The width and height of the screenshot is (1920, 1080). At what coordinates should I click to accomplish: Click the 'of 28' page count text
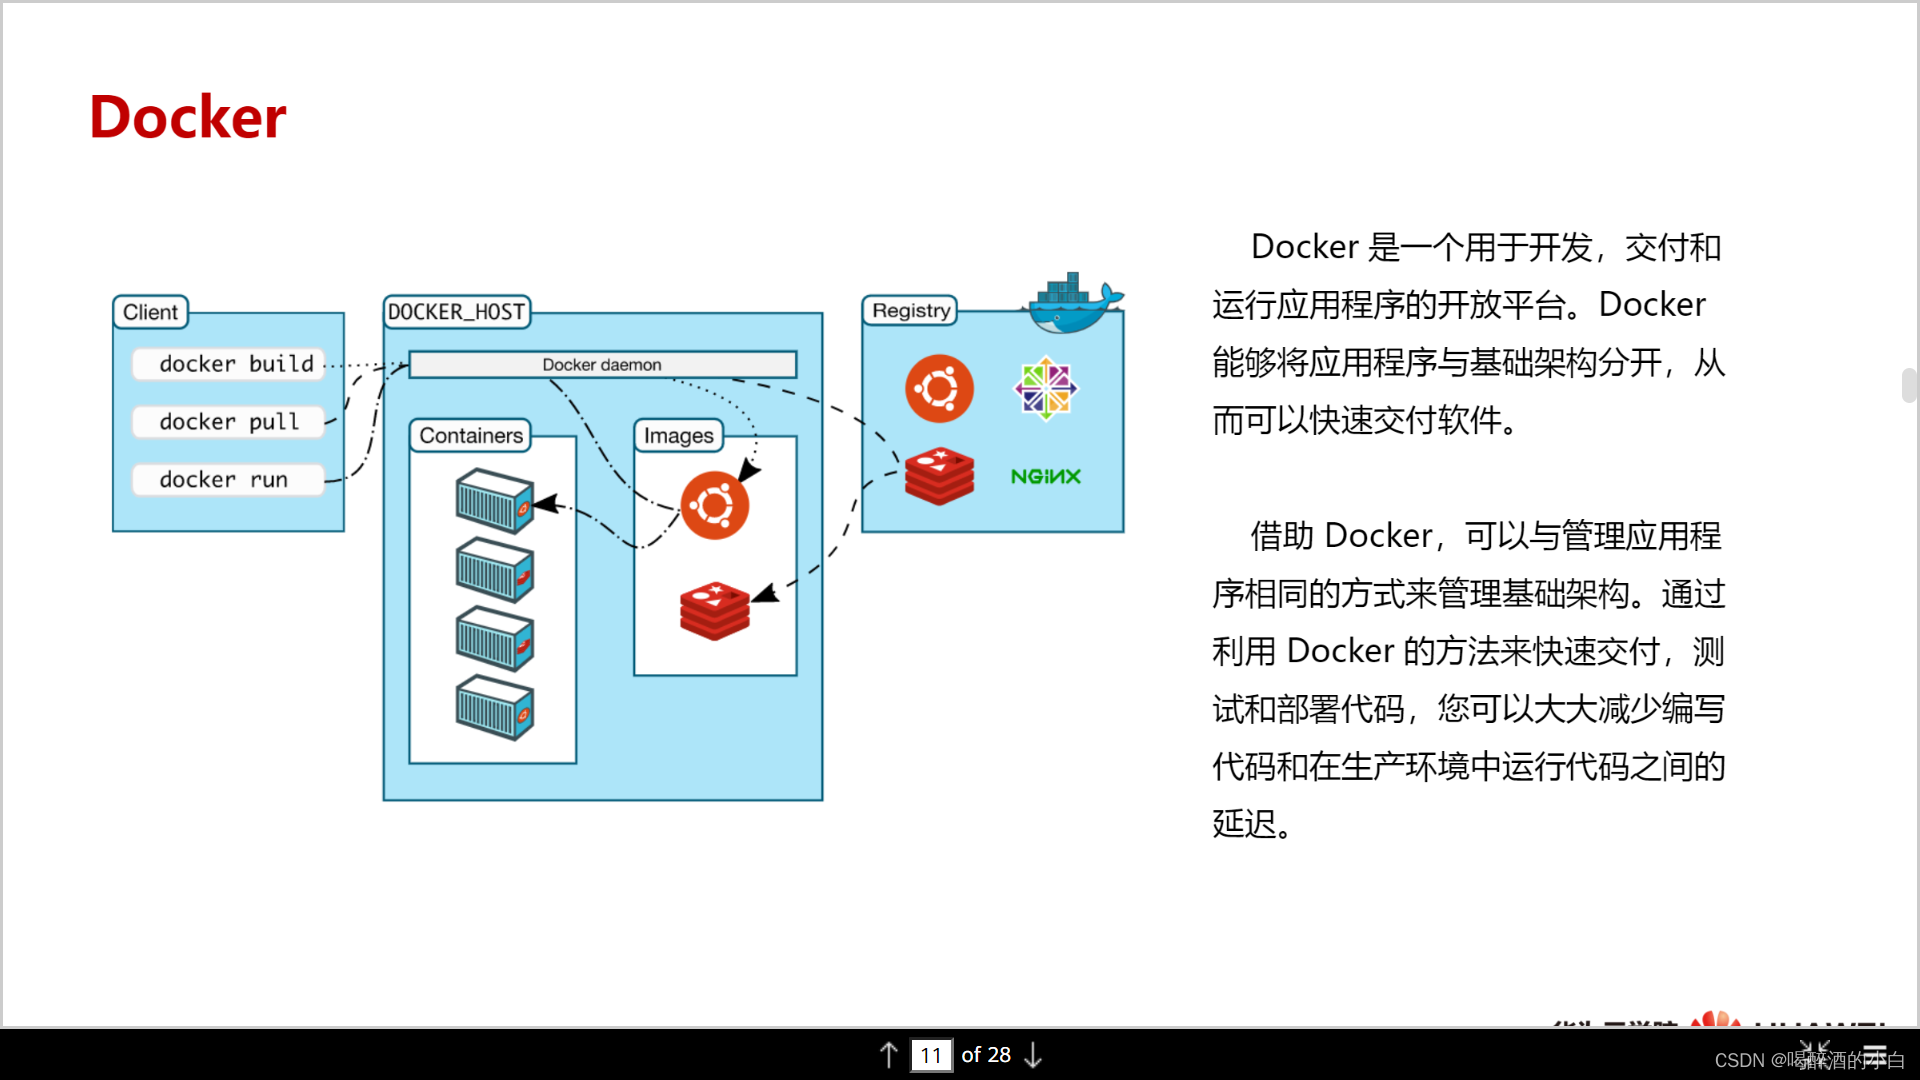pyautogui.click(x=986, y=1055)
